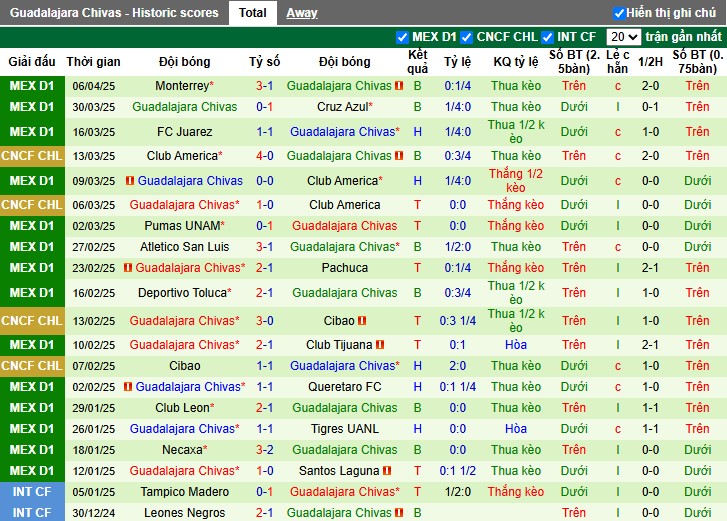Click the date 16/02/25
727x521 pixels.
point(94,293)
